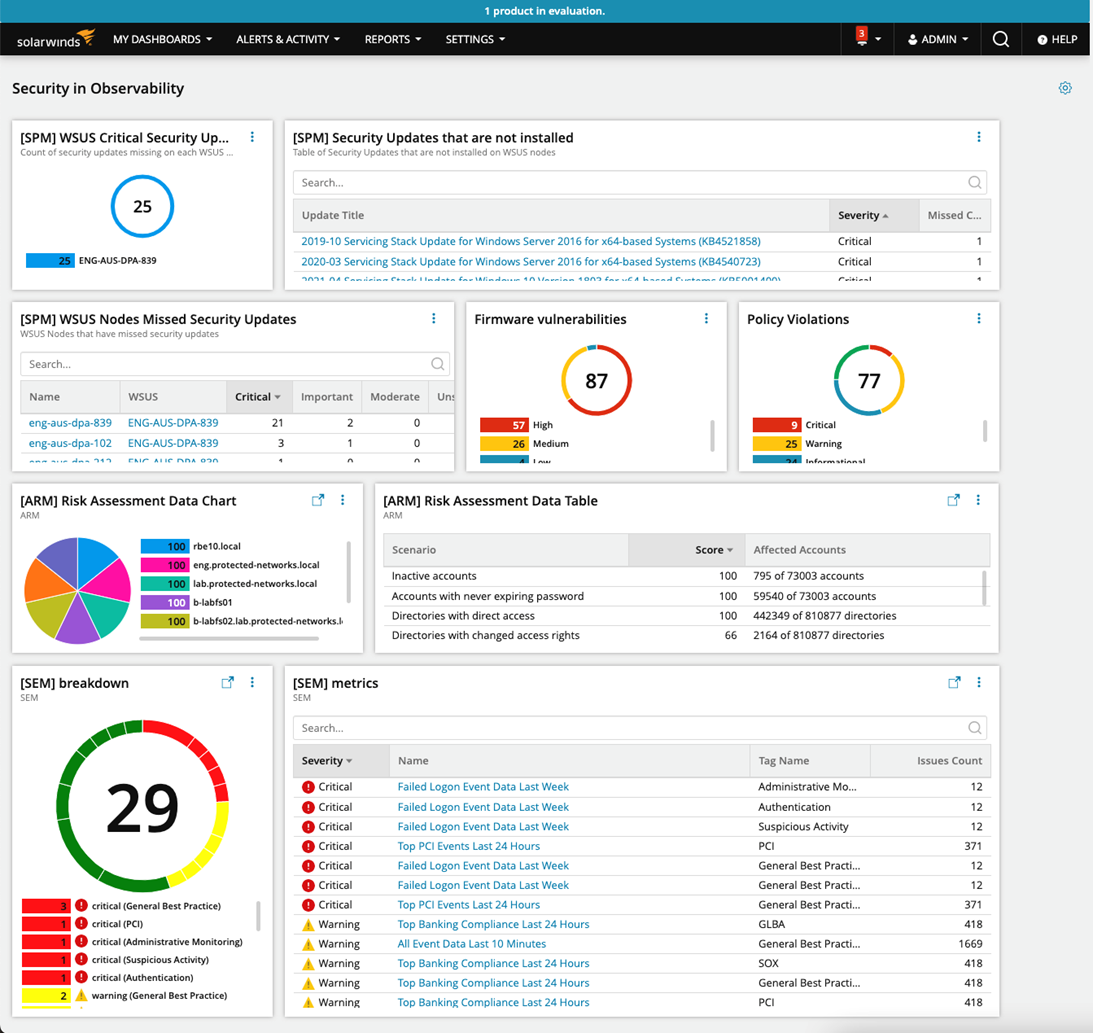Open node eng-aus-dpa-102 link

(70, 443)
